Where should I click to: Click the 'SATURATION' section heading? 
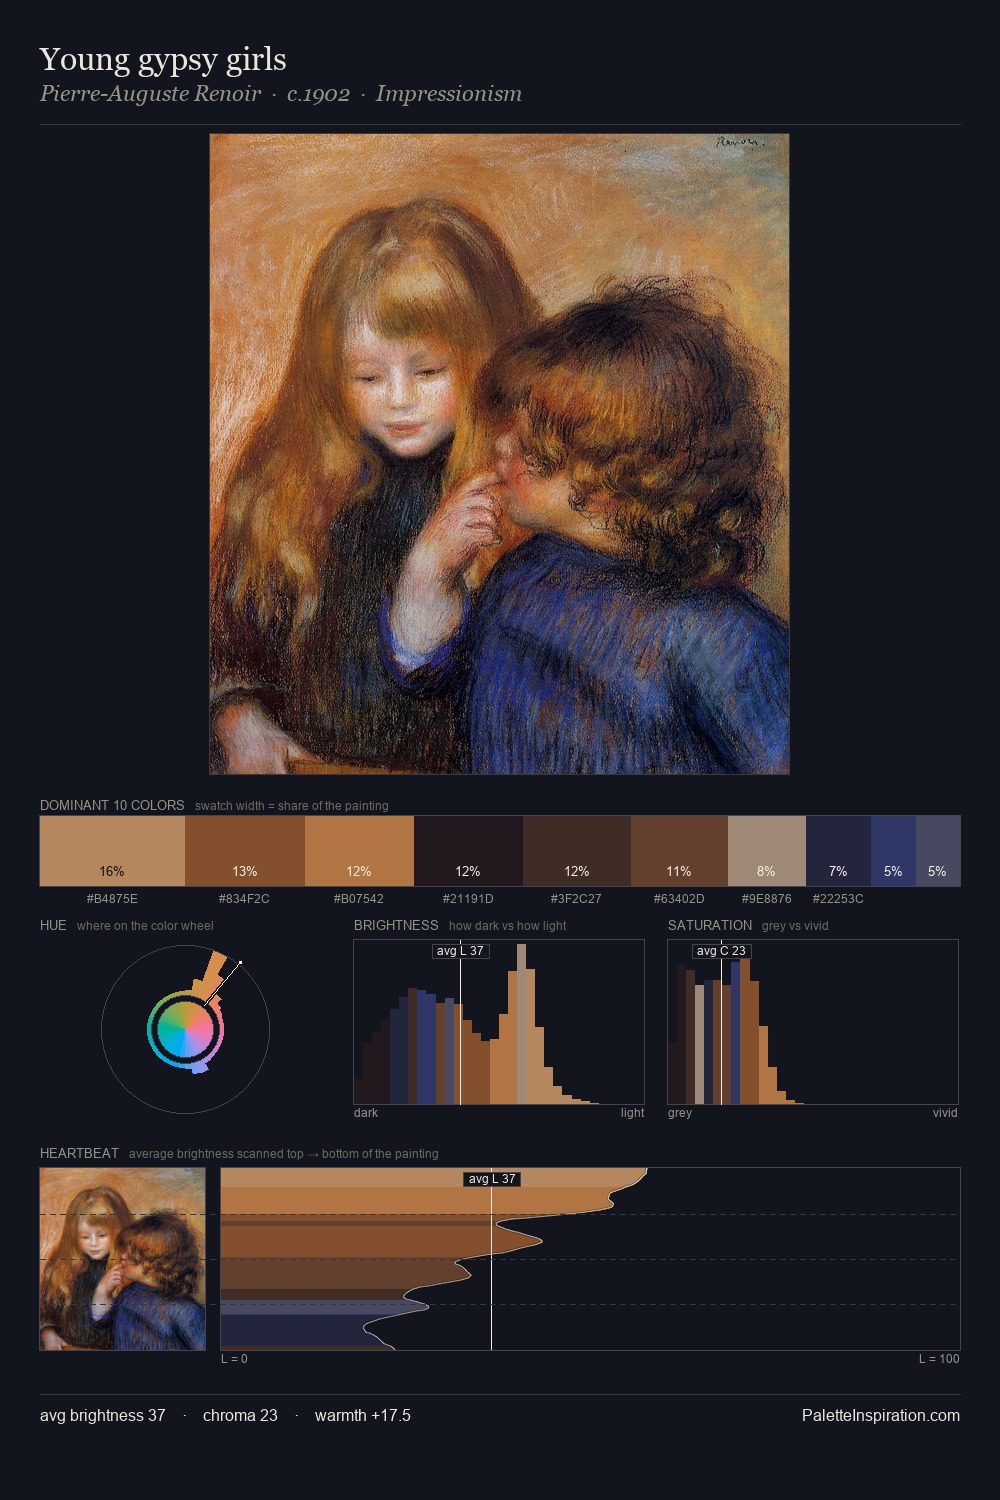coord(710,925)
